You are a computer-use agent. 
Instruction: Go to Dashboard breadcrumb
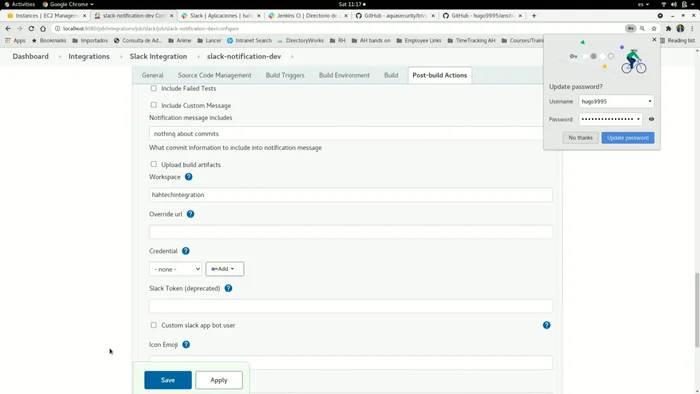click(x=30, y=57)
